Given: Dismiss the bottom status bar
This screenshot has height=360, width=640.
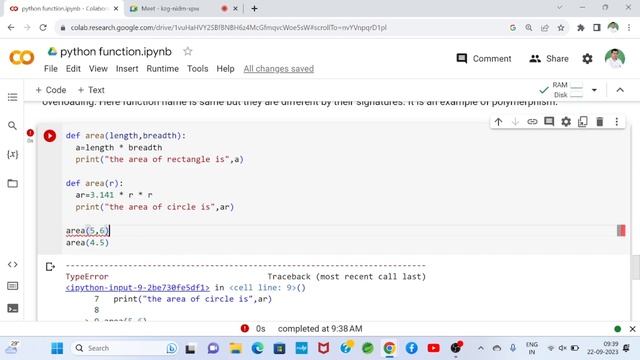Looking at the screenshot, I should coord(632,329).
